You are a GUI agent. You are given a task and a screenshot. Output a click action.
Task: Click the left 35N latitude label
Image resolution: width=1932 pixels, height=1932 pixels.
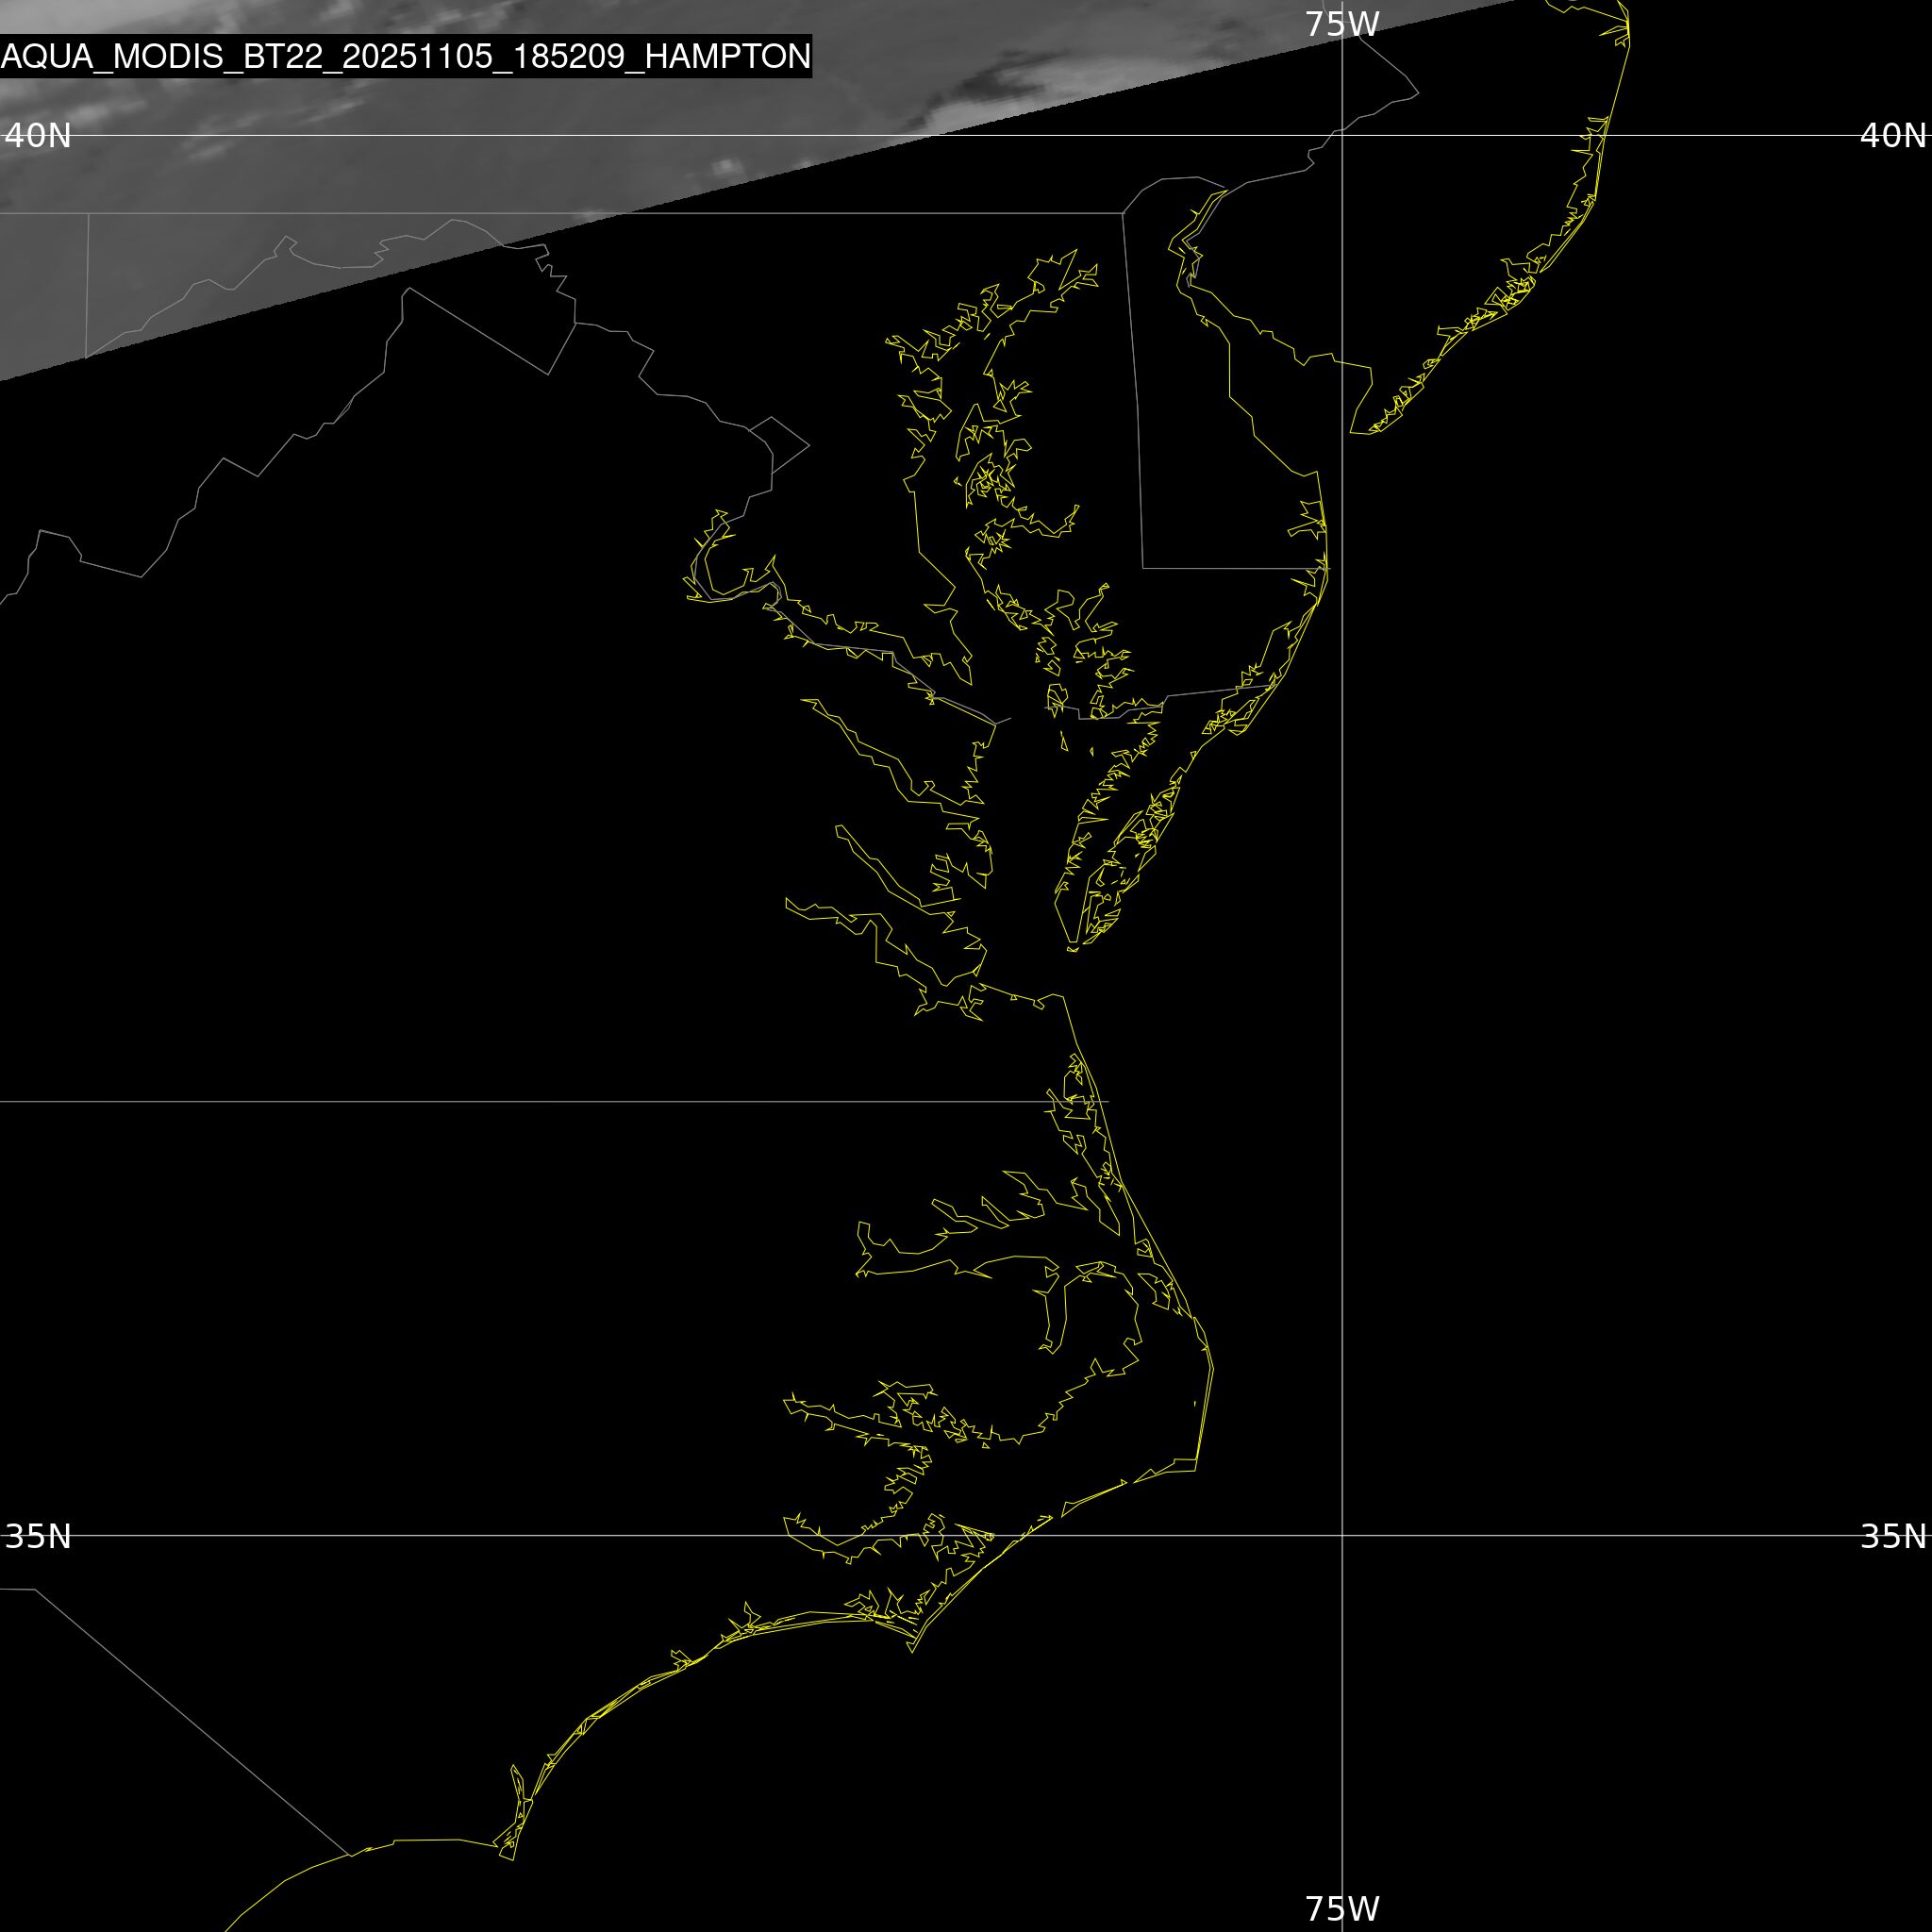point(38,1536)
